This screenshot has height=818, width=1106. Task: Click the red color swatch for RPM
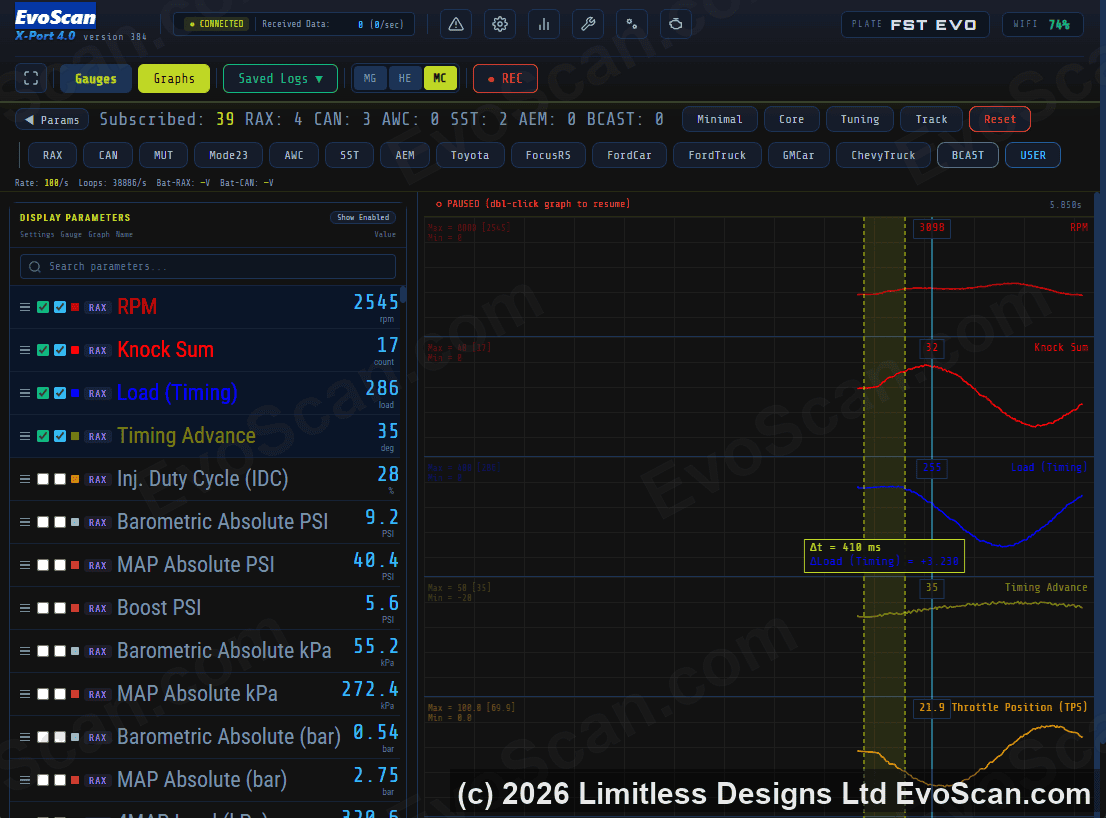tap(75, 307)
